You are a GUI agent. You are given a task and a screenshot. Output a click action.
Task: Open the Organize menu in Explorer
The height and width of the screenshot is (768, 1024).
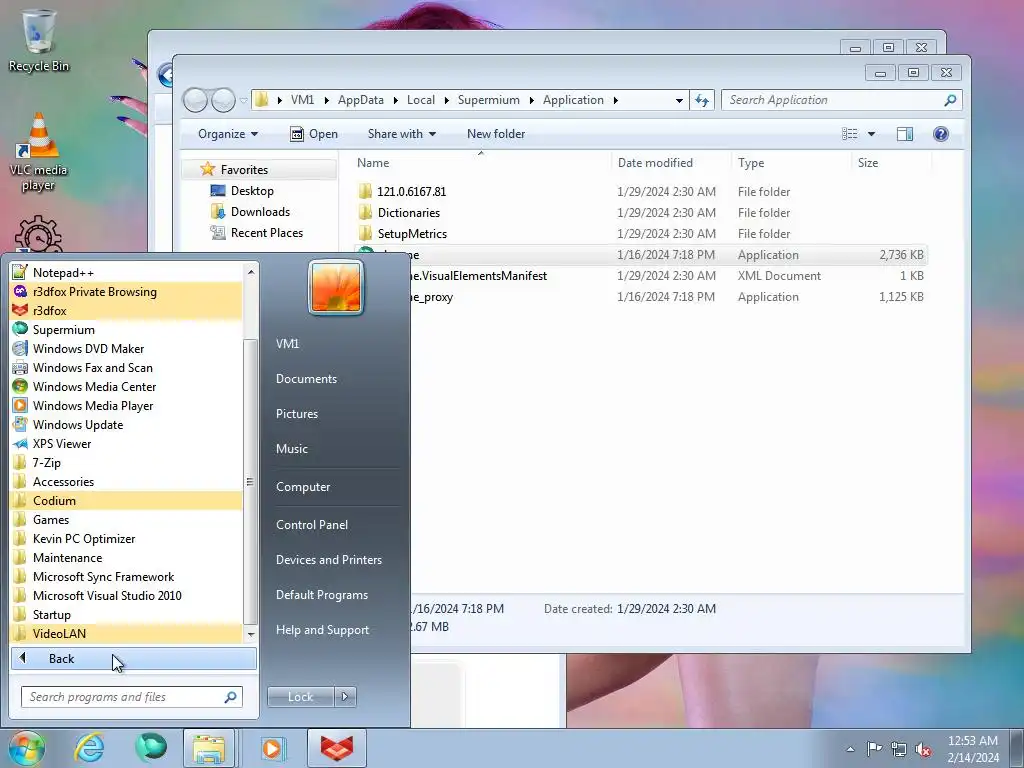point(228,134)
